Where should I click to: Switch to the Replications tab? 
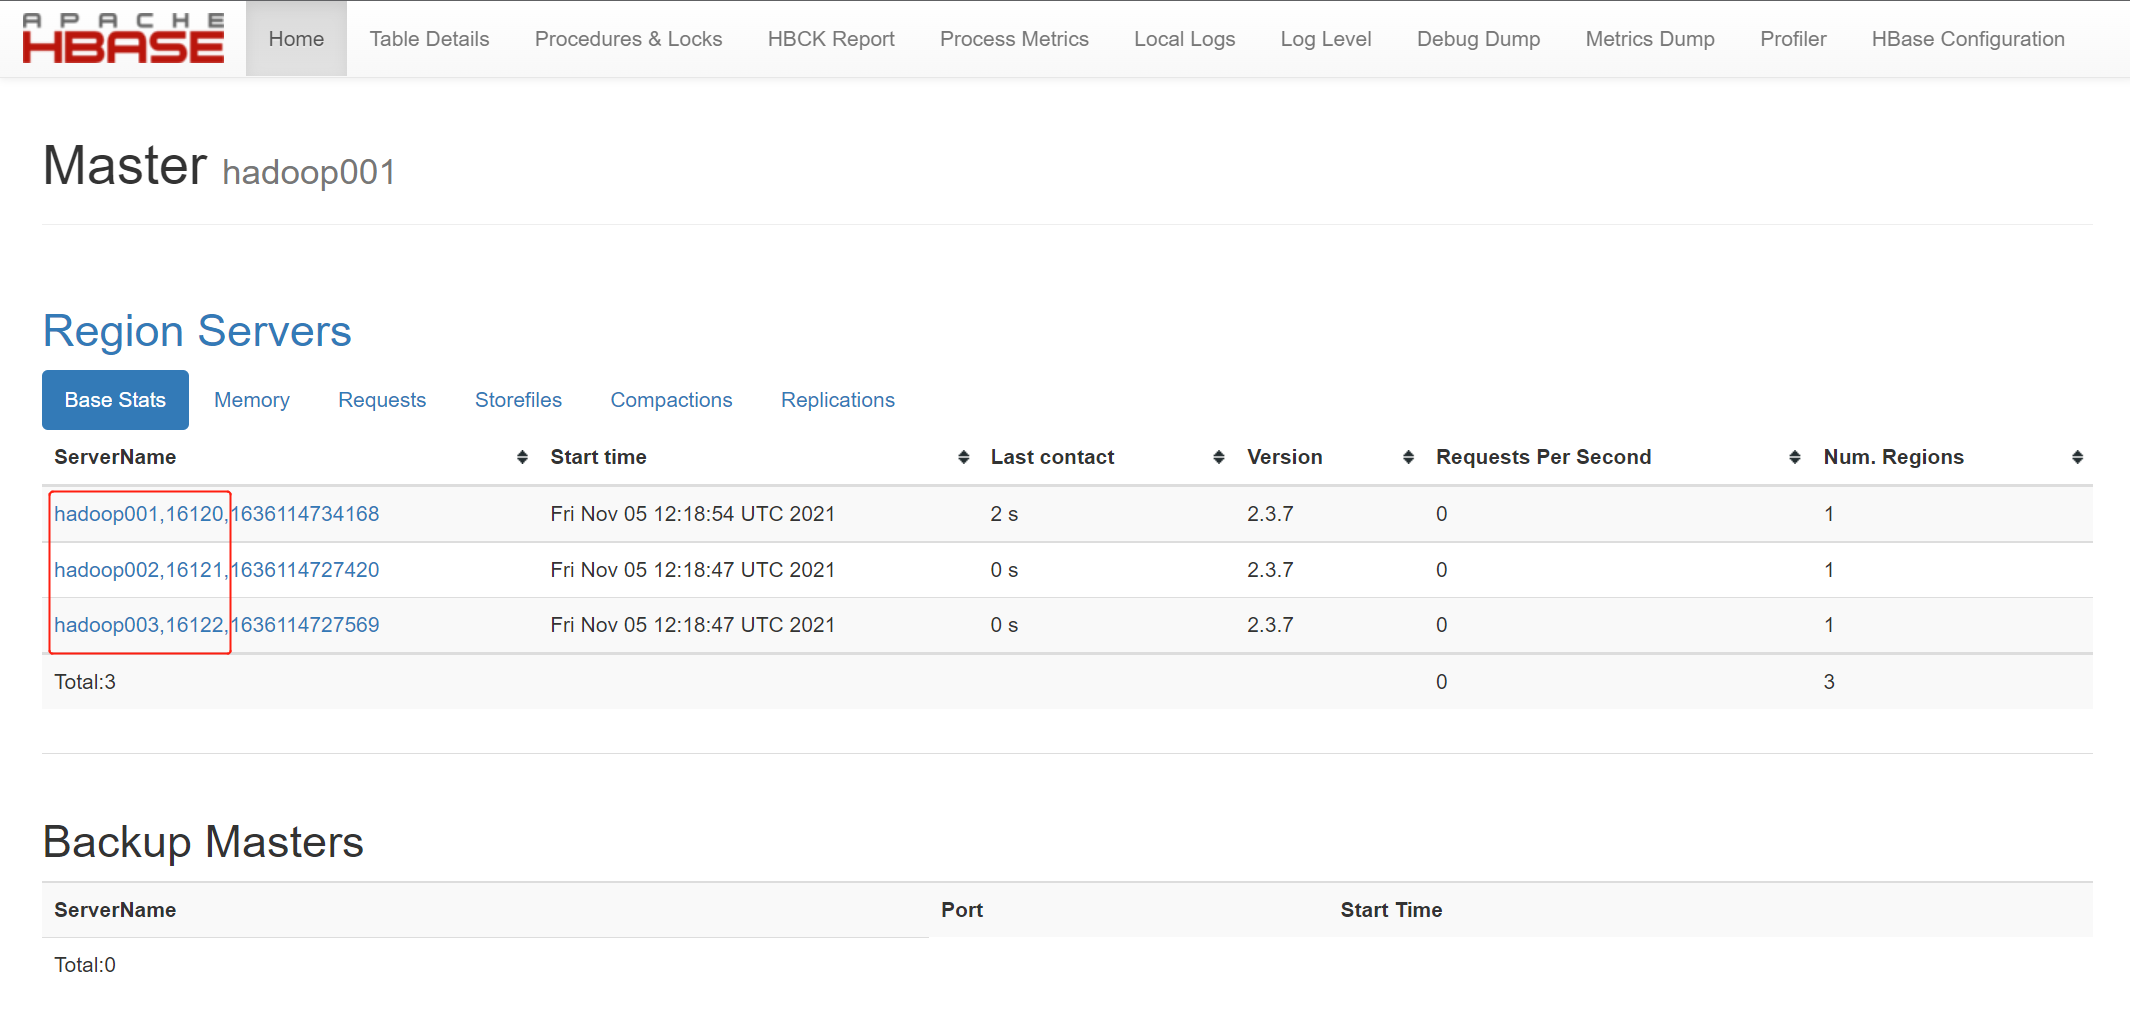(x=838, y=400)
